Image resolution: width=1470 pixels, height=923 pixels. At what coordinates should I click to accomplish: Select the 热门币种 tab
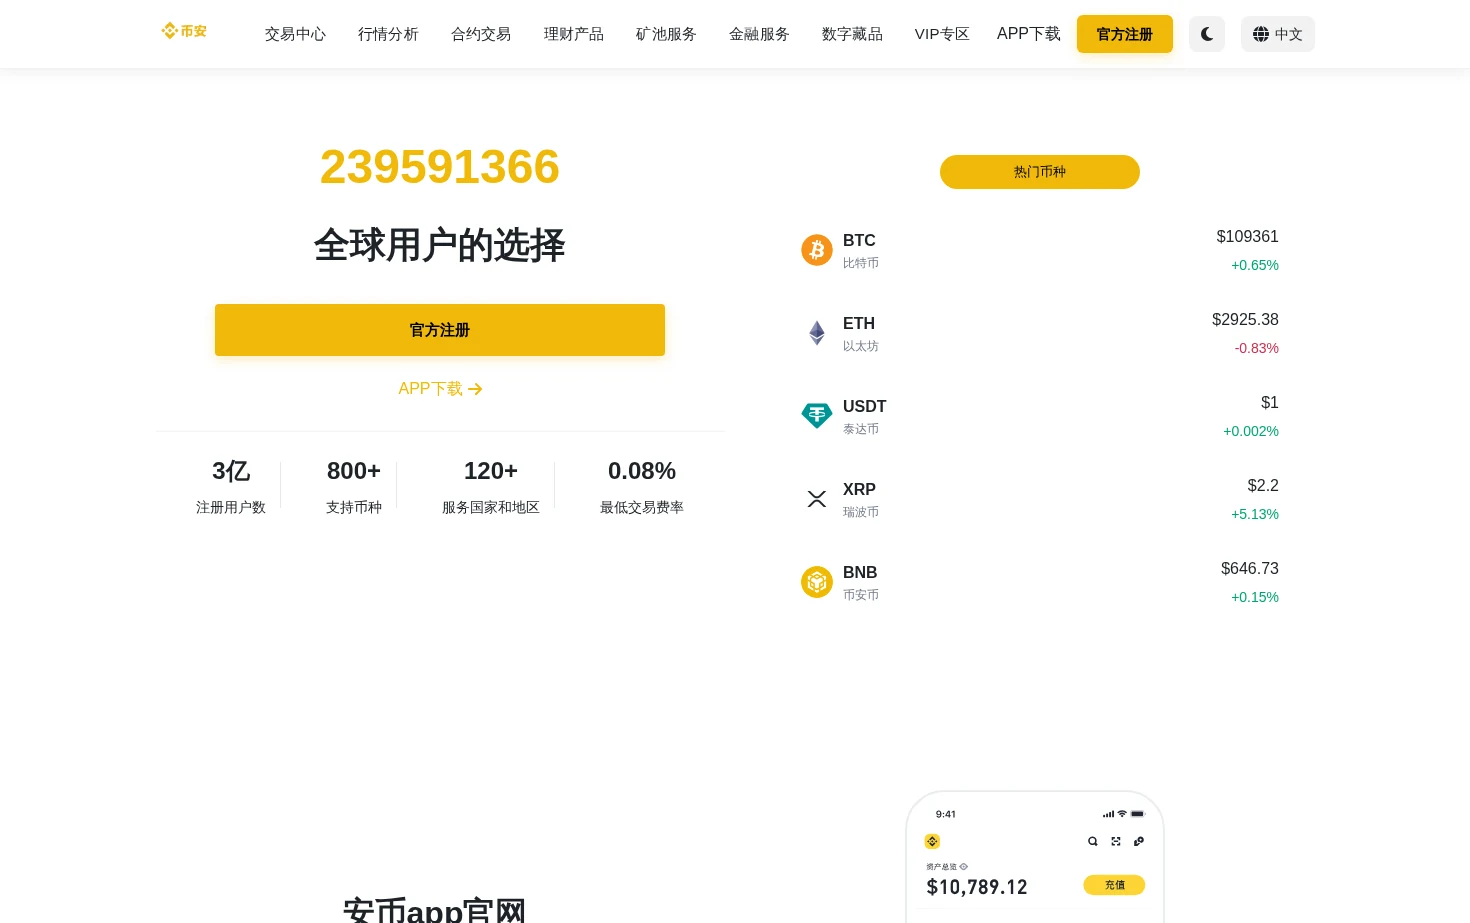click(x=1040, y=172)
